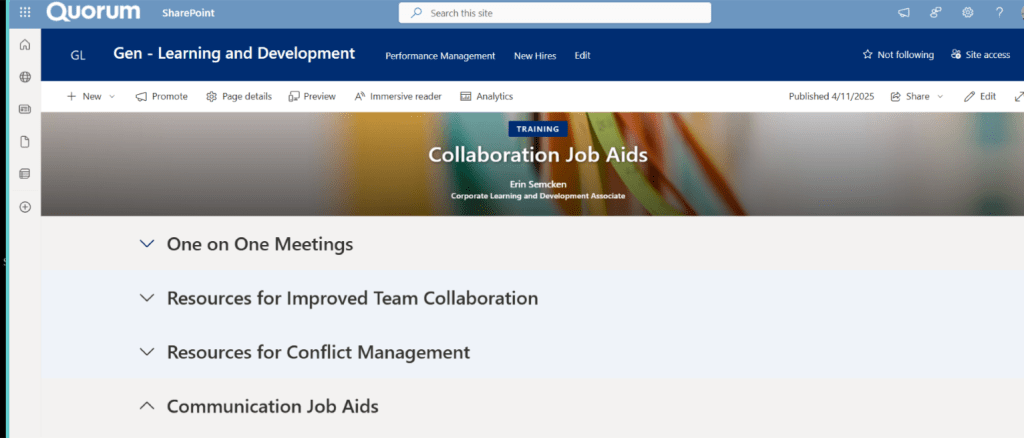The image size is (1024, 438).
Task: Open the New dropdown in command bar
Action: coord(91,97)
